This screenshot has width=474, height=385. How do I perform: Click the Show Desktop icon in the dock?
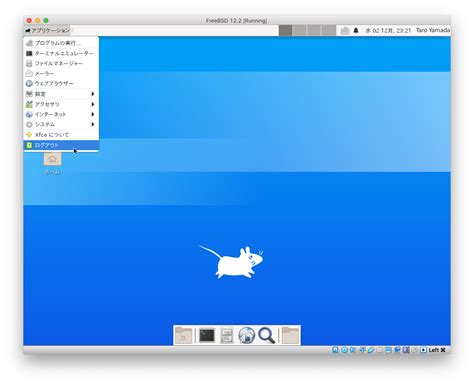(184, 335)
